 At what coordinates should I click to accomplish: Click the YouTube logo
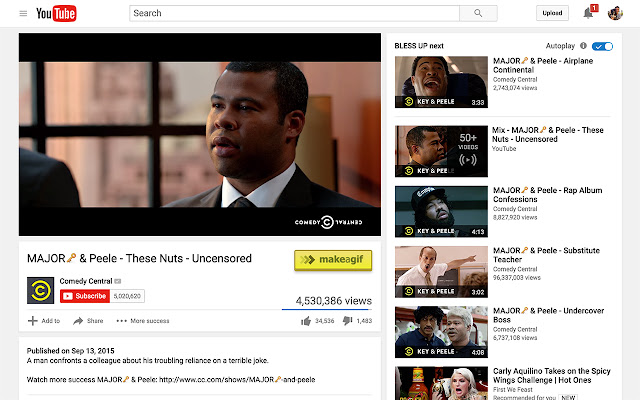[x=56, y=13]
